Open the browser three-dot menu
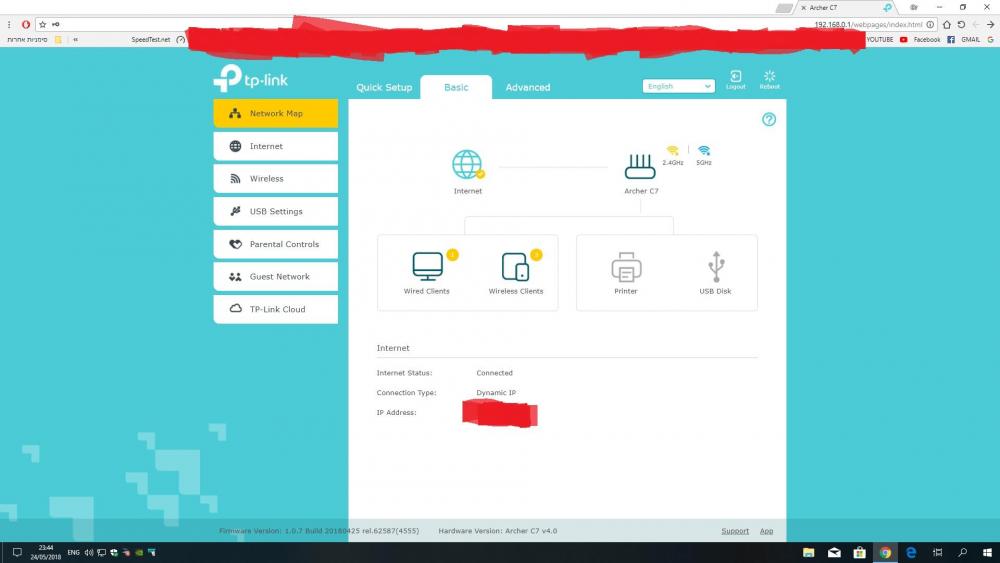Image resolution: width=1000 pixels, height=563 pixels. tap(9, 24)
